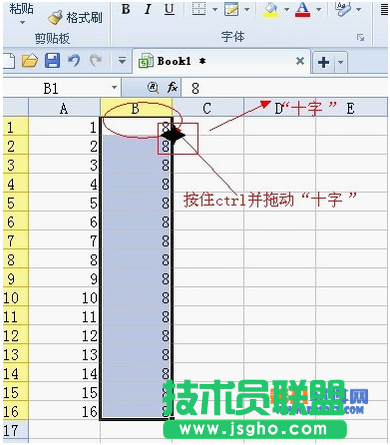Open new tab dropdown arrow
Screen dimensions: 390x445
tap(340, 62)
